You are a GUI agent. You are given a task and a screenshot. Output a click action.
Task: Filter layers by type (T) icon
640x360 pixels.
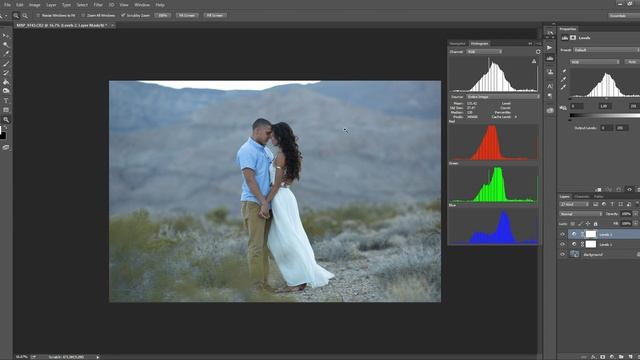tap(612, 204)
